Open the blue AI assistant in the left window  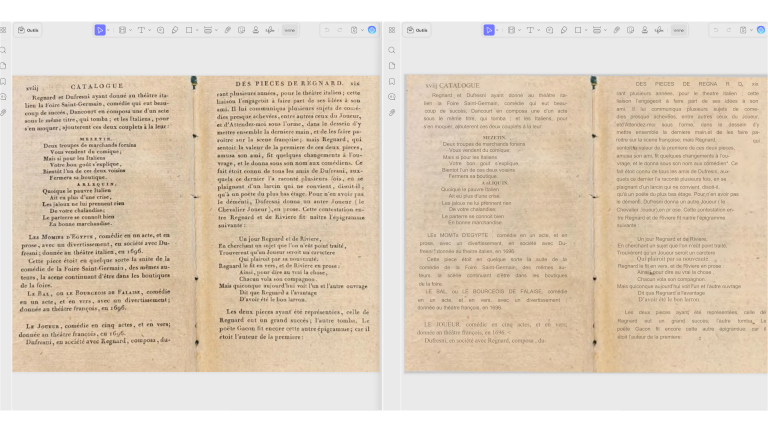click(x=372, y=30)
